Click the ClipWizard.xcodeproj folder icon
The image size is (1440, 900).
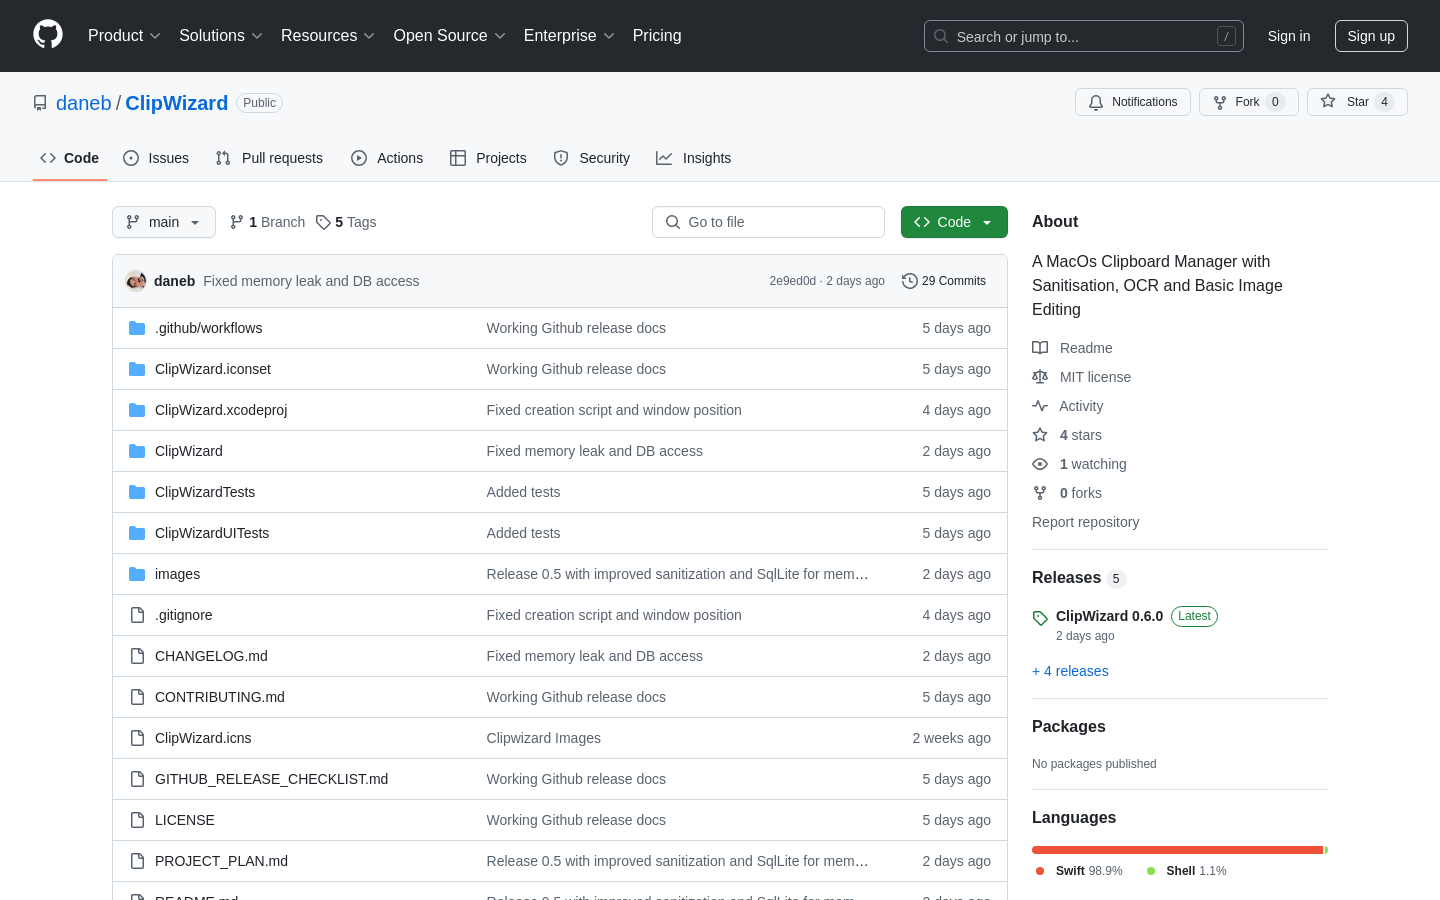pyautogui.click(x=137, y=410)
